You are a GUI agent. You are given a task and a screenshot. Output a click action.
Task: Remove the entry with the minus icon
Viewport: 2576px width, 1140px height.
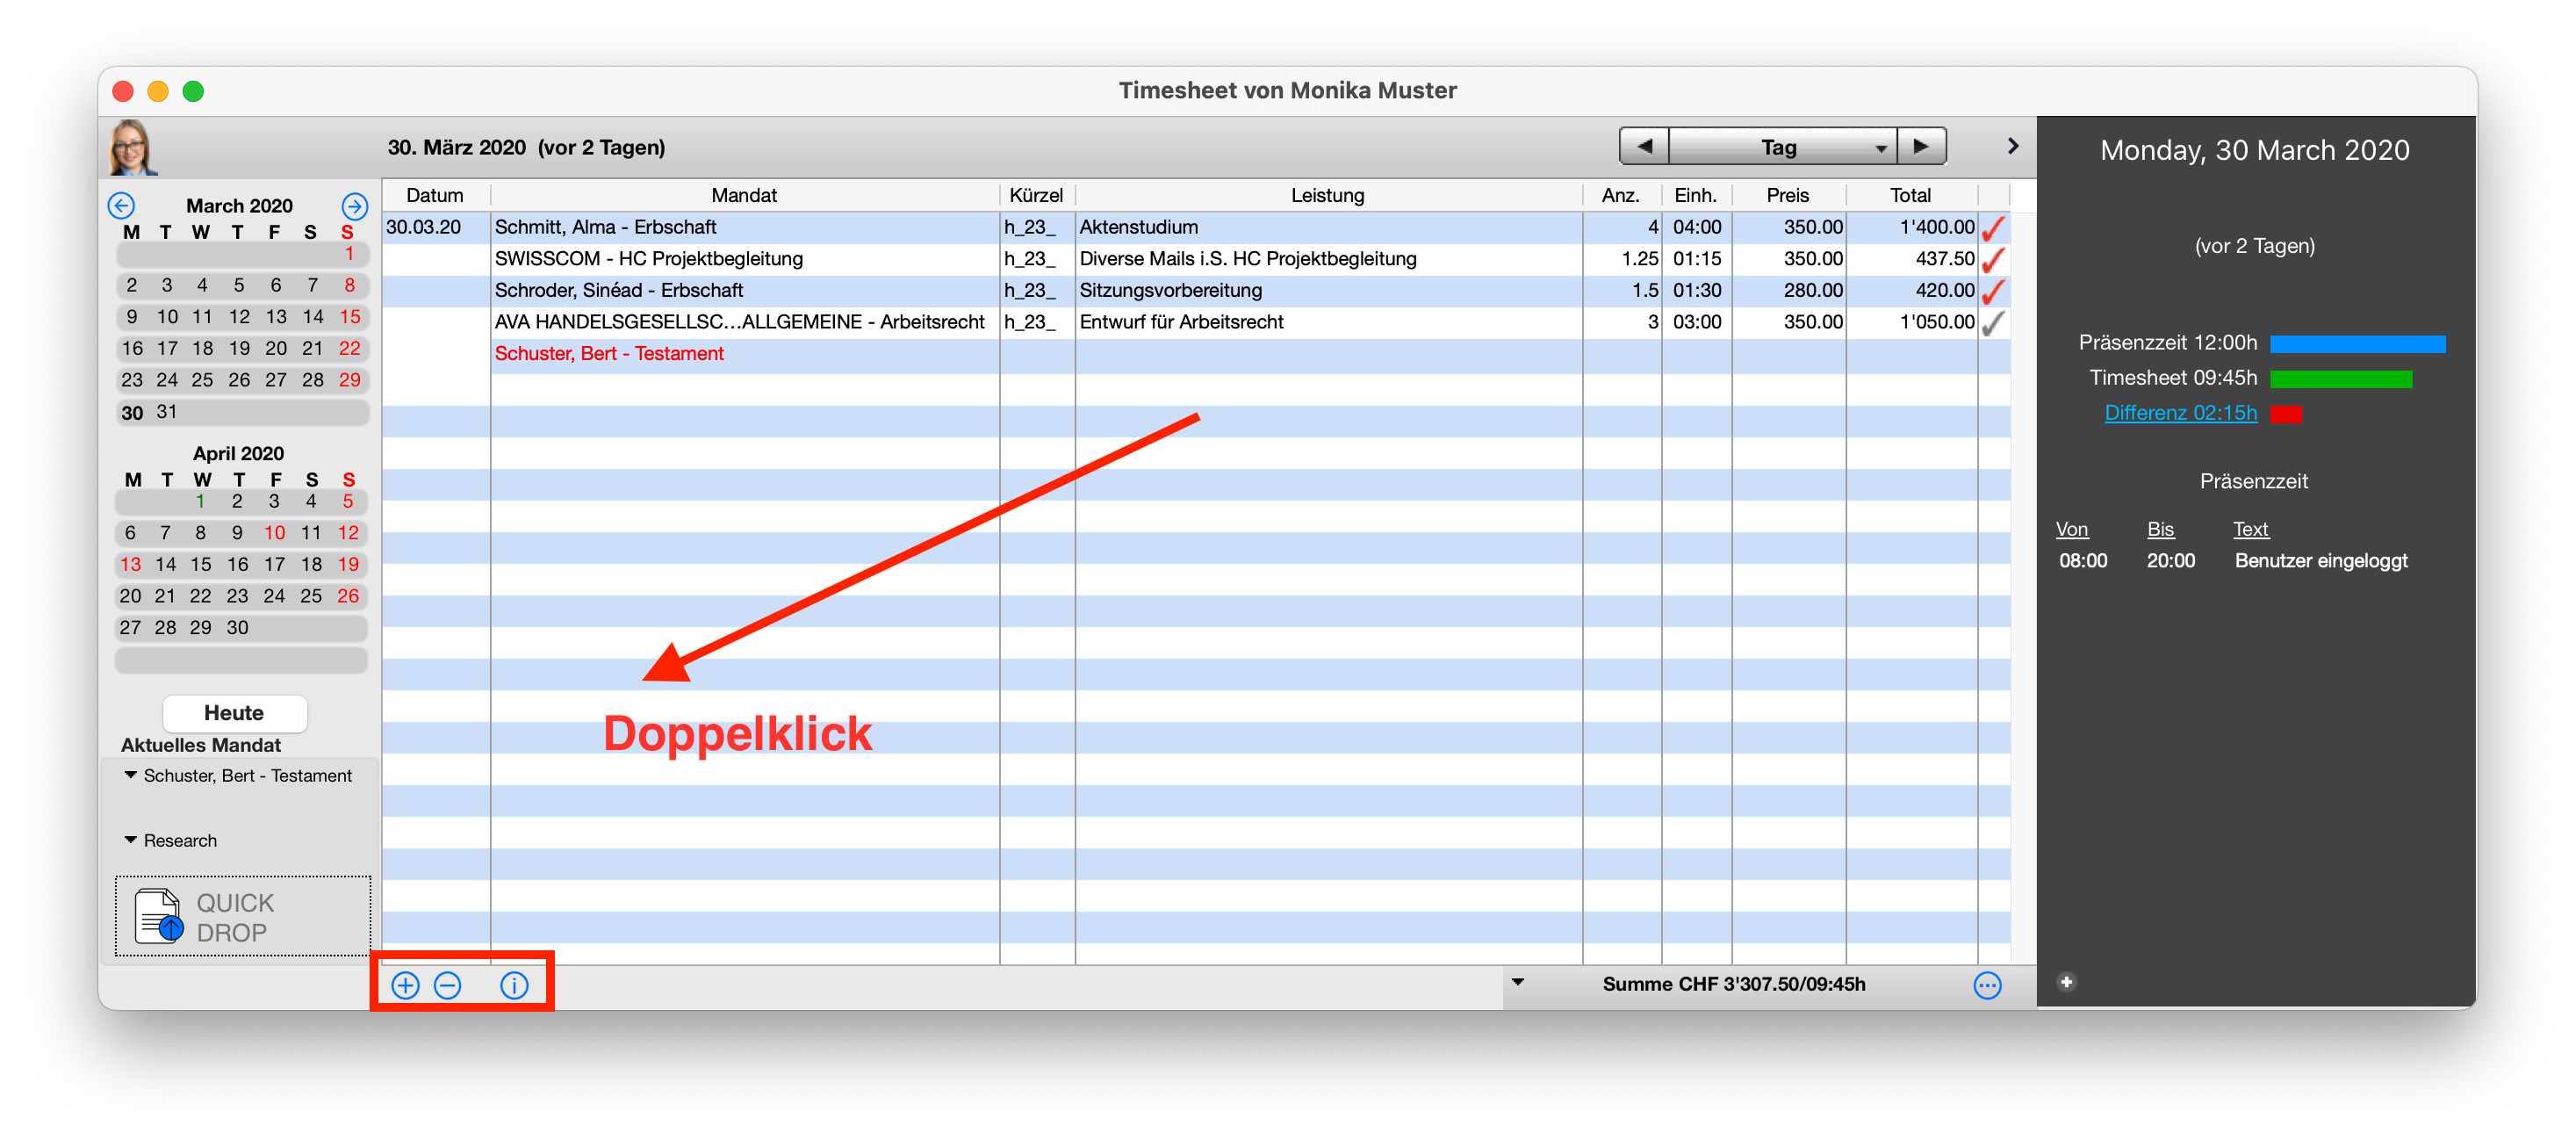(x=448, y=985)
